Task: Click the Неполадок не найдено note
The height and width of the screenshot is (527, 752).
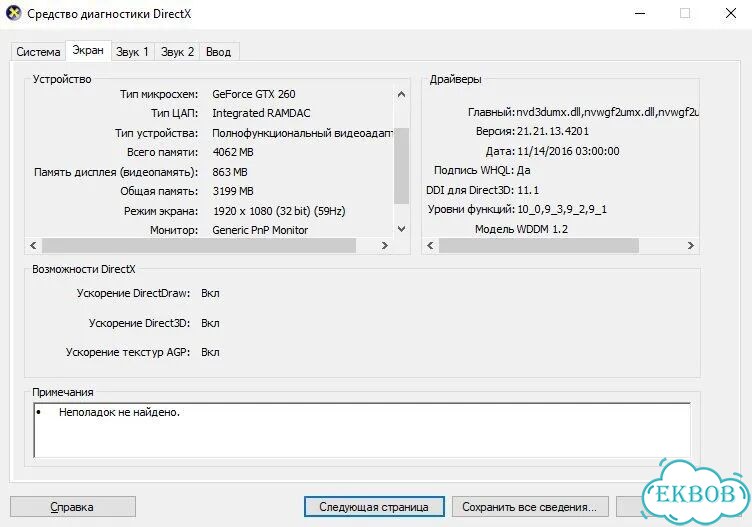Action: pos(119,412)
